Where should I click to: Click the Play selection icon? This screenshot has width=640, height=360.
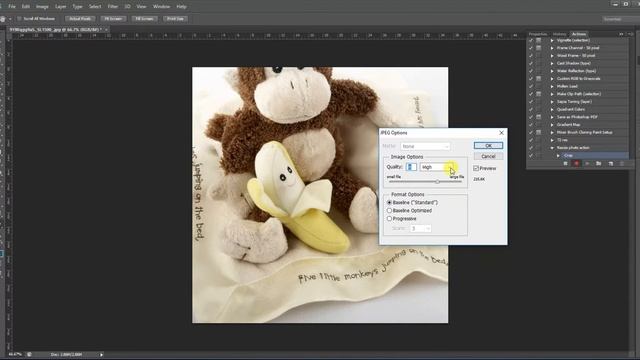click(587, 164)
